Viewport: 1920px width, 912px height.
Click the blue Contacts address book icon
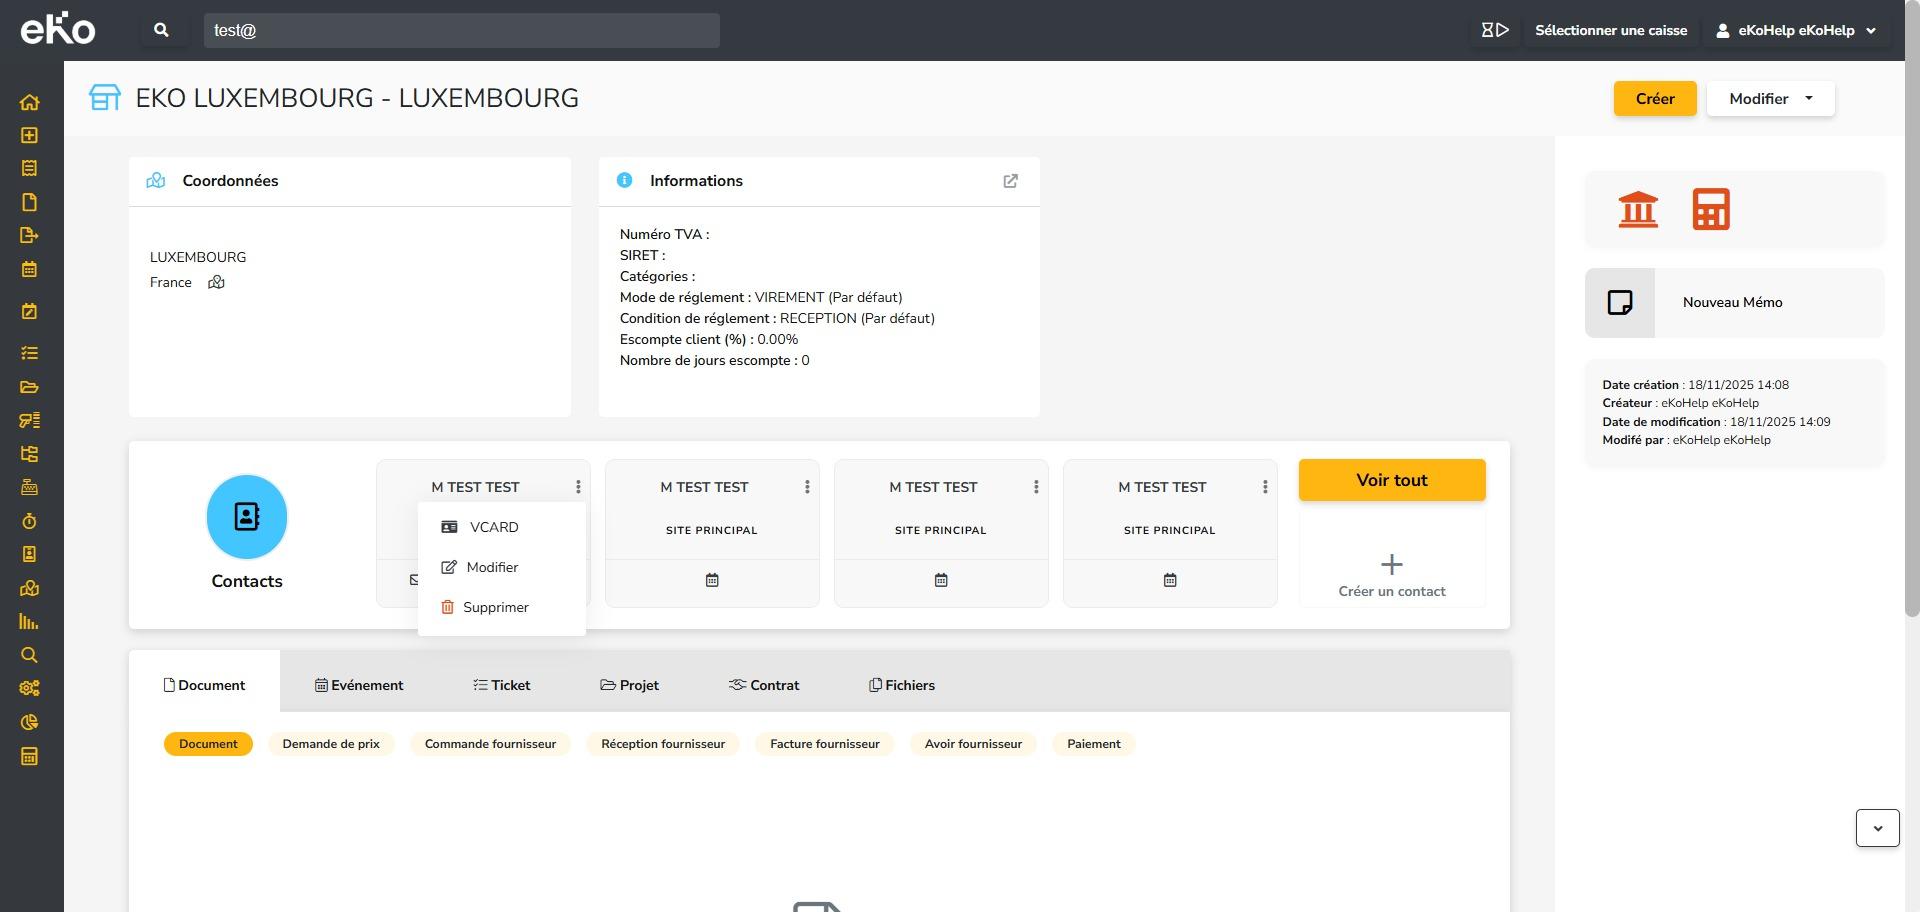click(x=246, y=517)
